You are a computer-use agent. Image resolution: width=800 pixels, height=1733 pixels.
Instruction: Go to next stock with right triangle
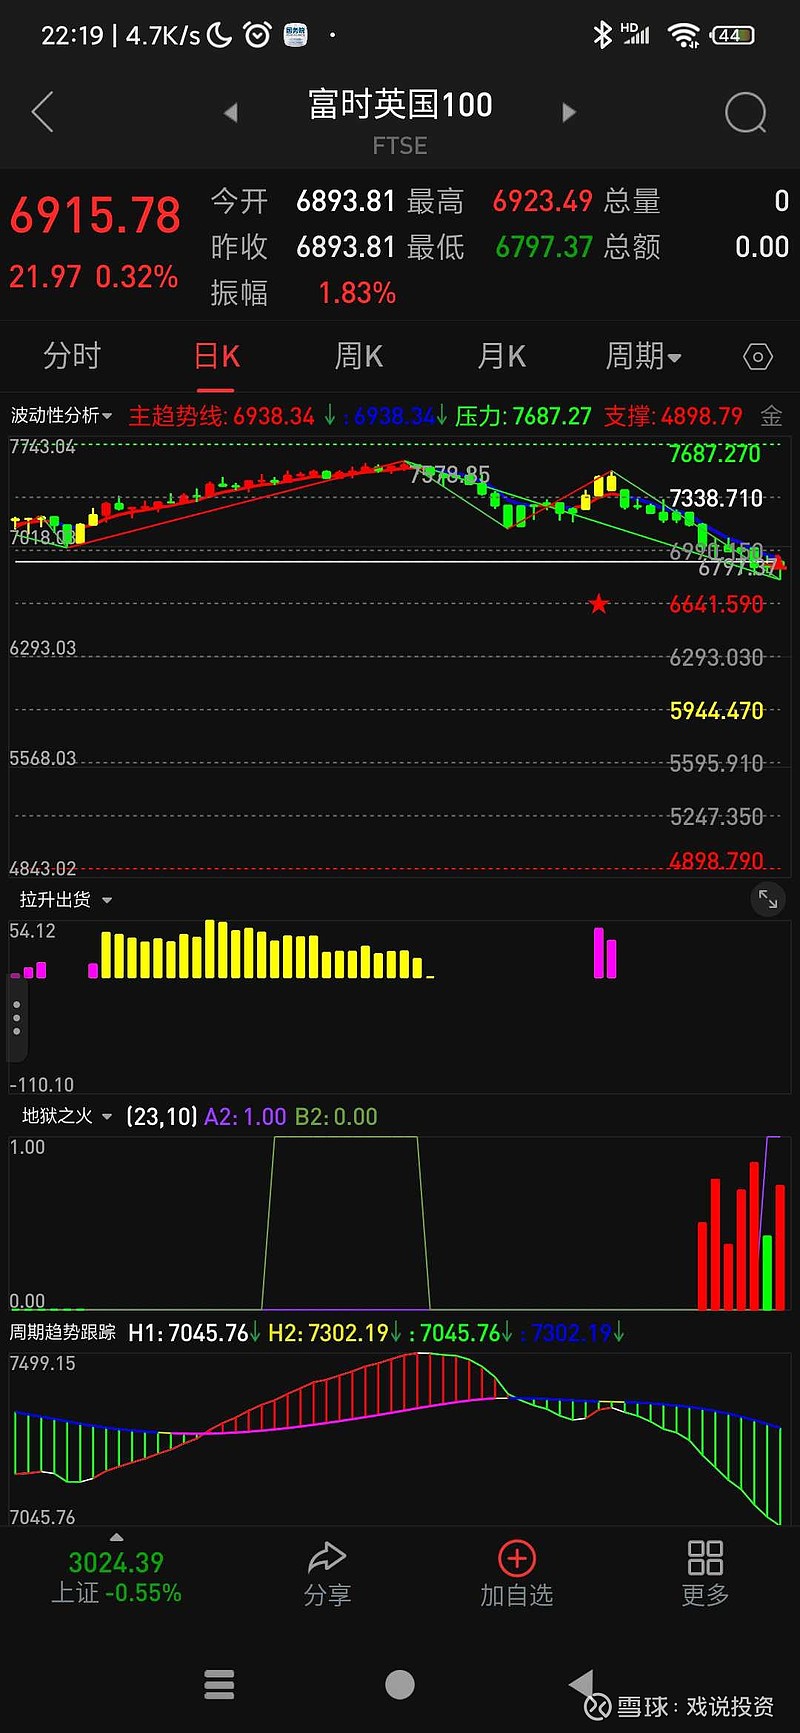[x=569, y=112]
